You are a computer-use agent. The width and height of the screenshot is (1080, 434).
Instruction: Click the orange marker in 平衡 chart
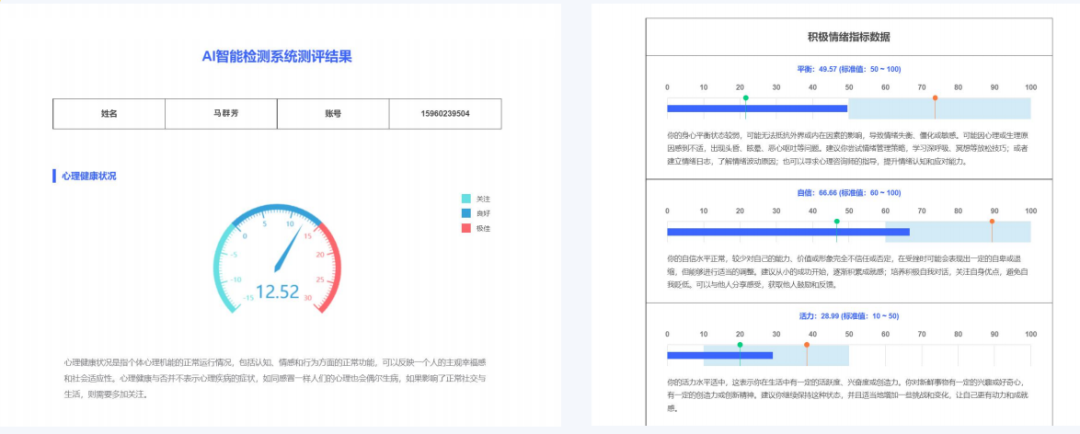coord(935,98)
